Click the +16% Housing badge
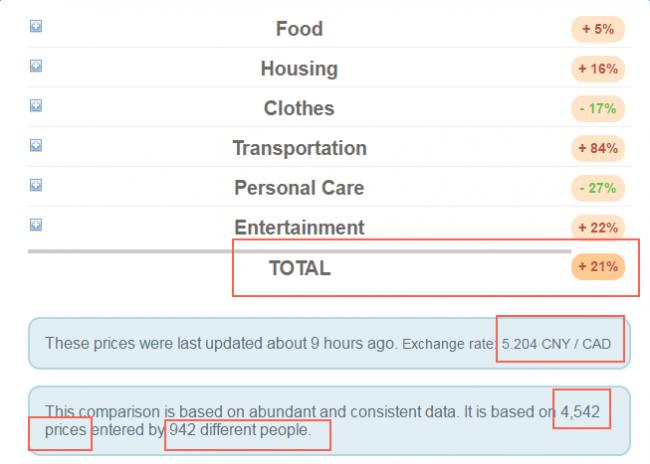Image resolution: width=650 pixels, height=464 pixels. pos(598,69)
